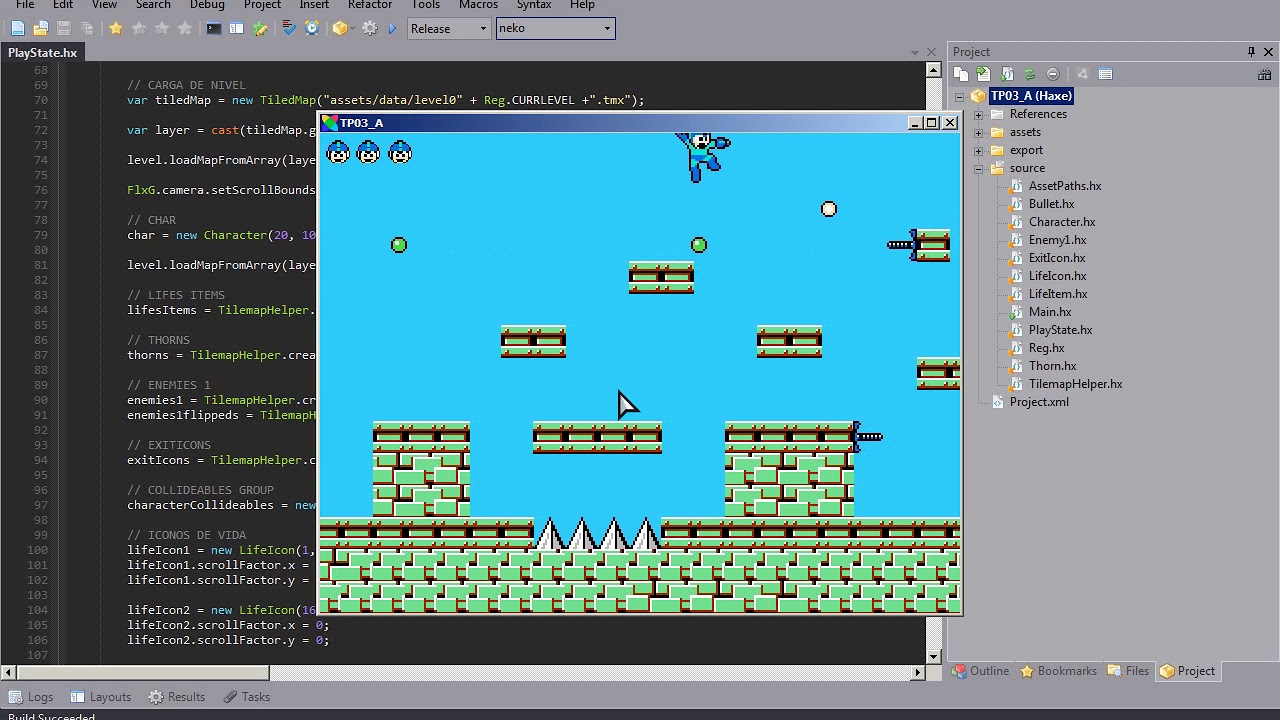Image resolution: width=1280 pixels, height=720 pixels.
Task: Click the grey minus circle Project icon
Action: click(1053, 74)
